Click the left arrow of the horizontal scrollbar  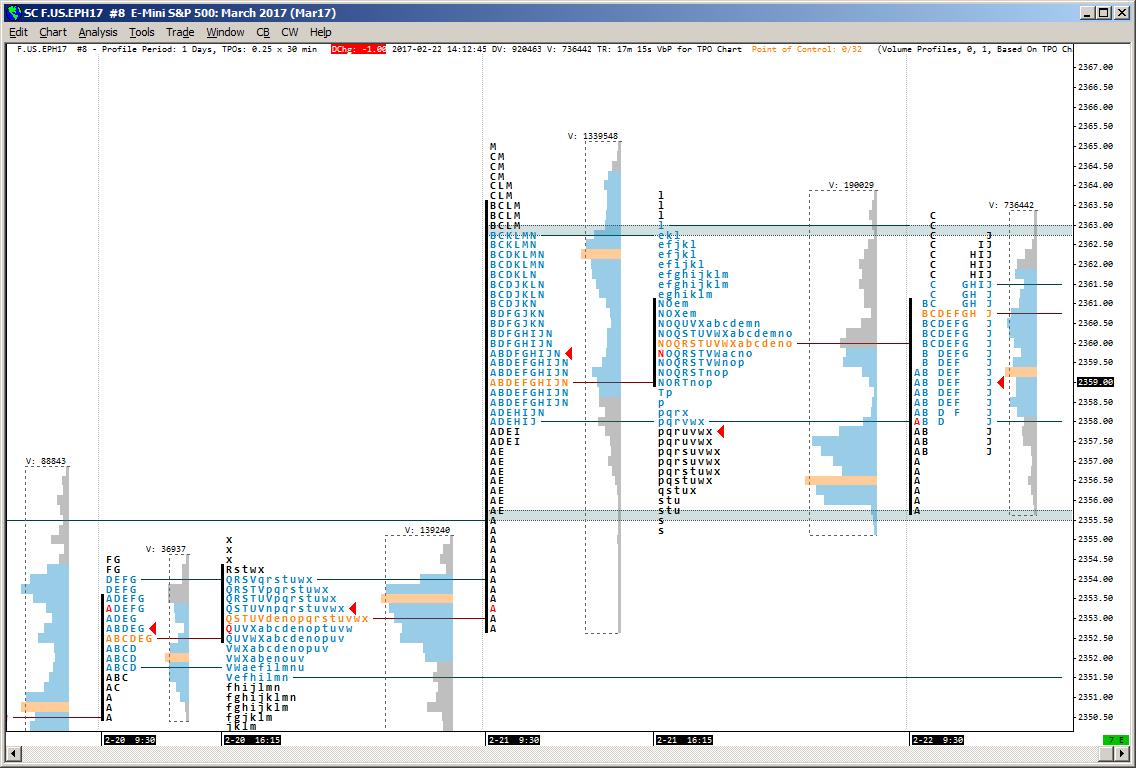click(x=12, y=754)
